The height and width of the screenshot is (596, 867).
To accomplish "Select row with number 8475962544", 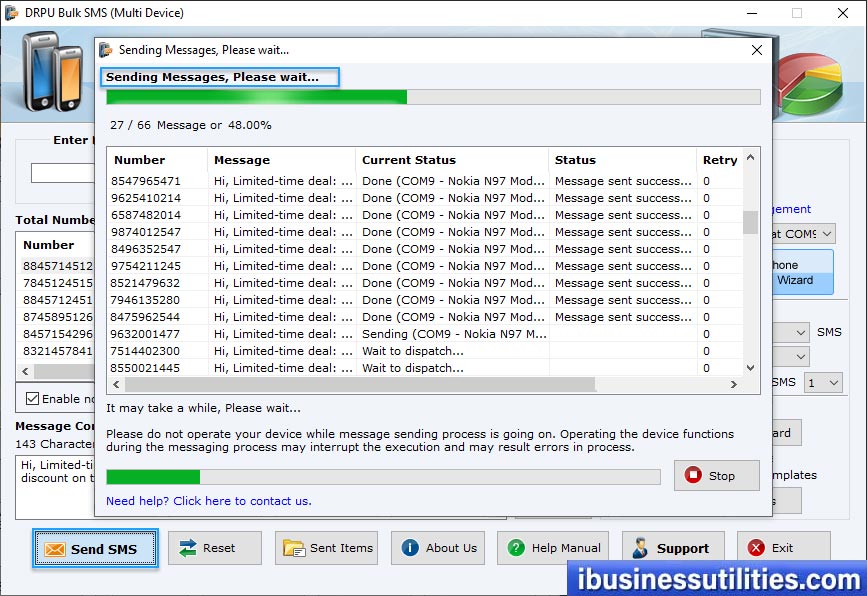I will (x=425, y=317).
